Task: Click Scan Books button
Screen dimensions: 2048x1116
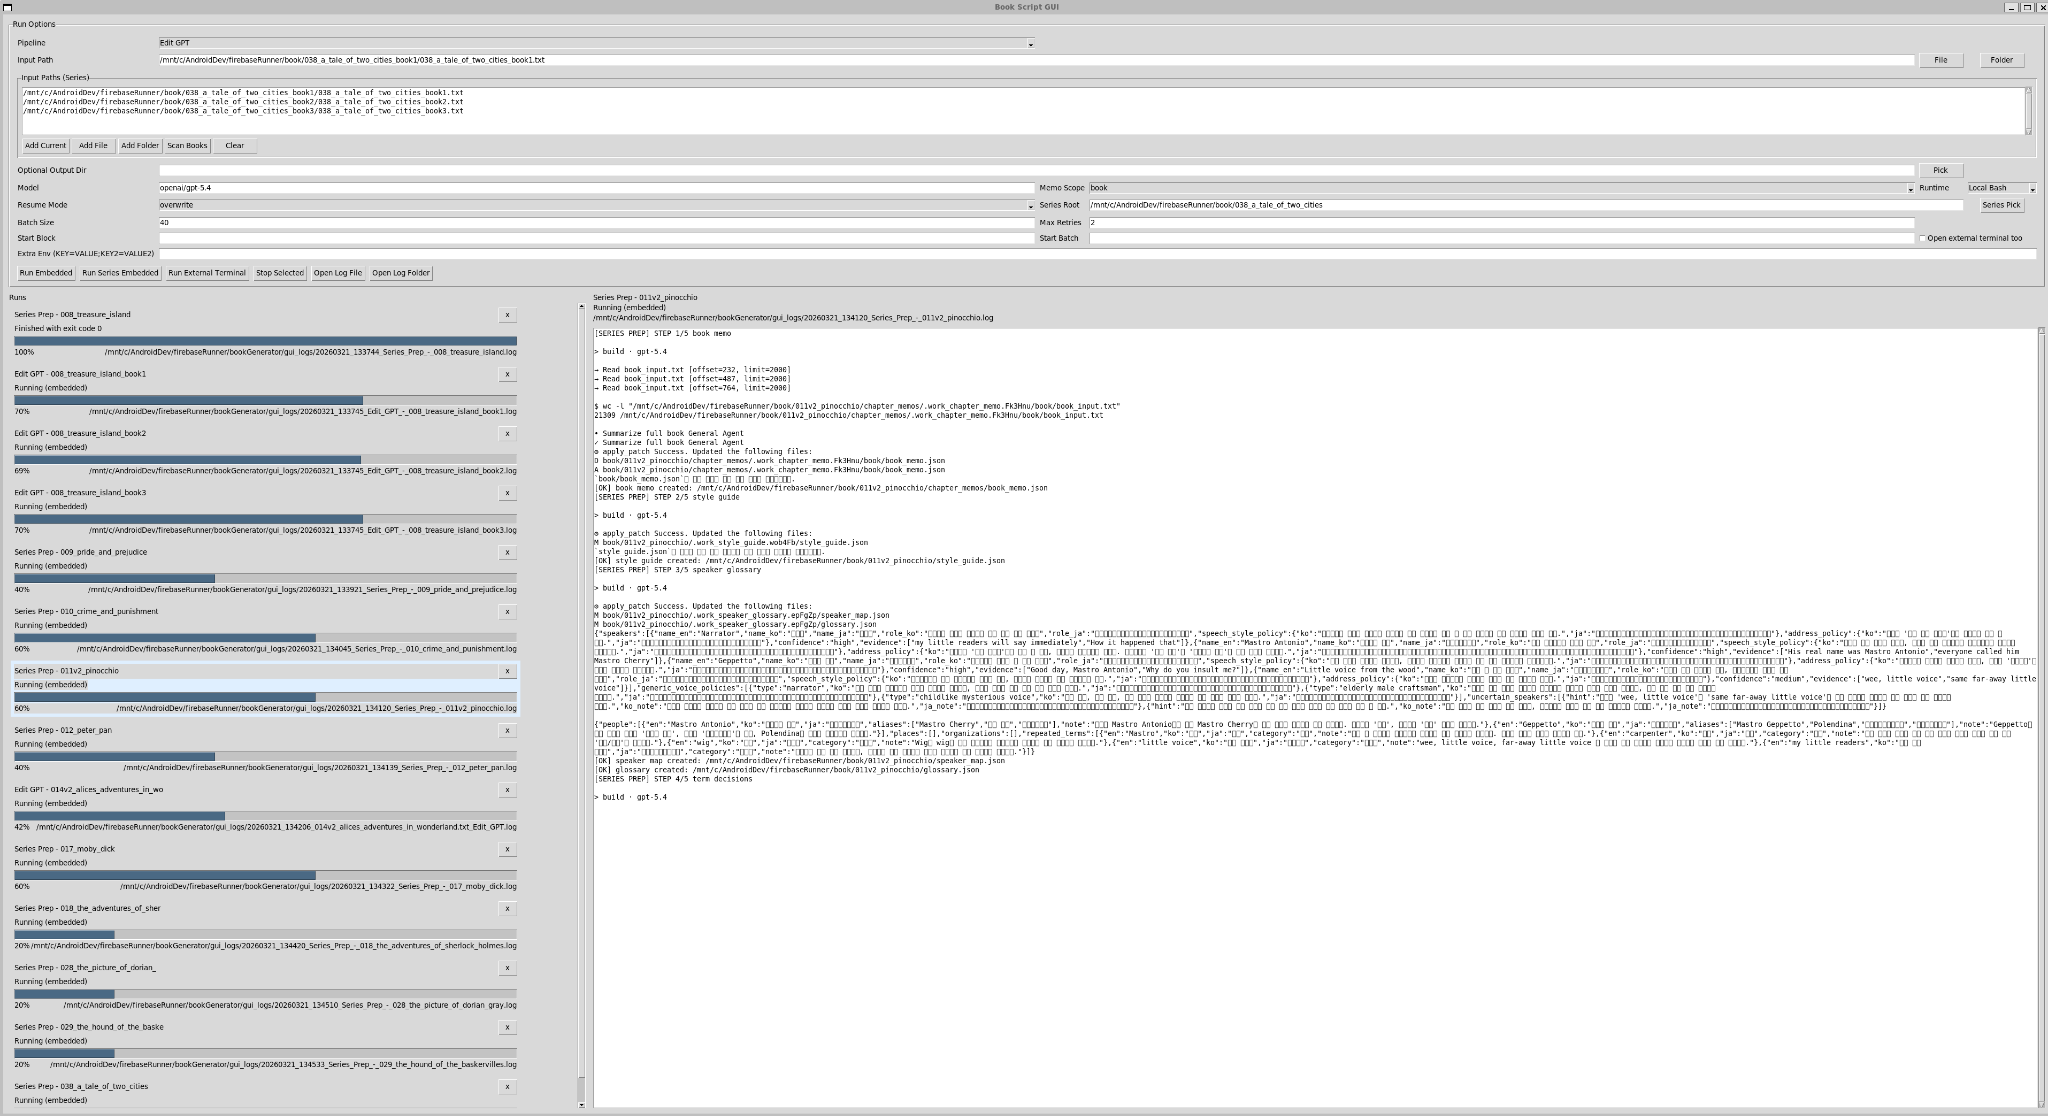Action: [187, 146]
